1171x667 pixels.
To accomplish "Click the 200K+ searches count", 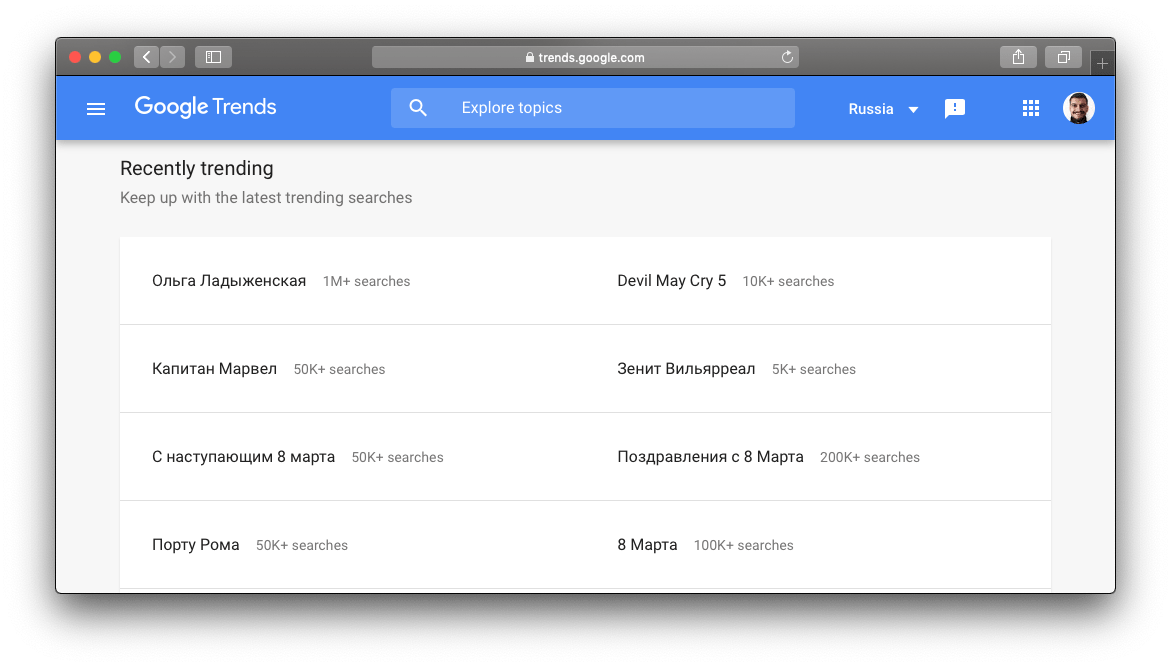I will tap(869, 458).
